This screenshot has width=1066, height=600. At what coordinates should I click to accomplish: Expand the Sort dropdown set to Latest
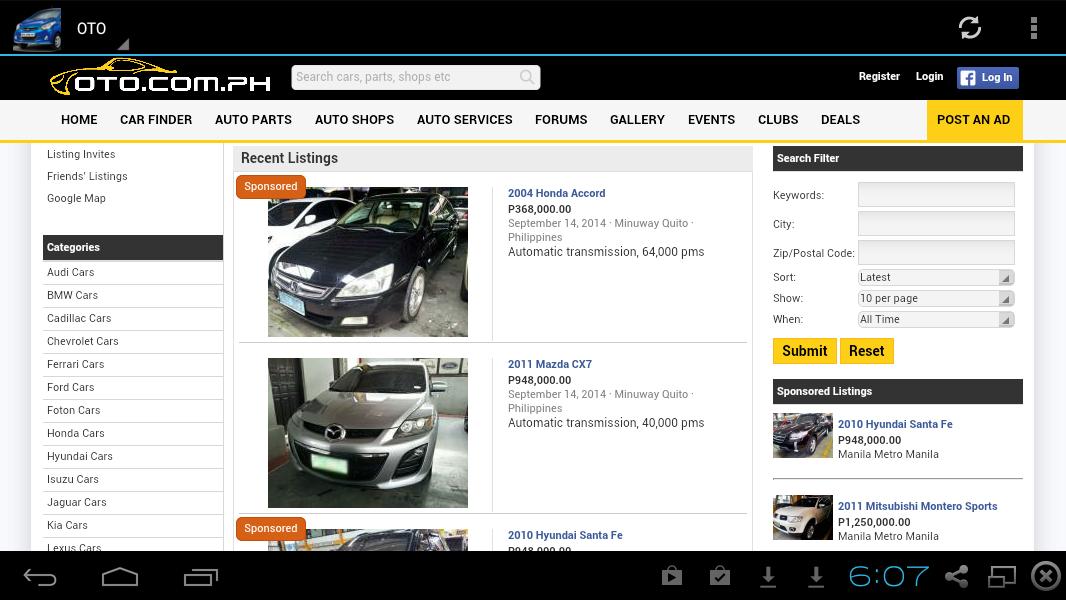pyautogui.click(x=936, y=277)
